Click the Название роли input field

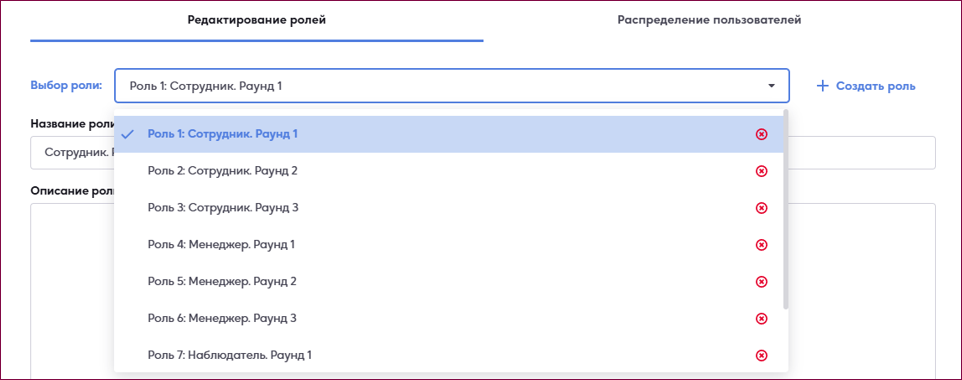point(483,153)
